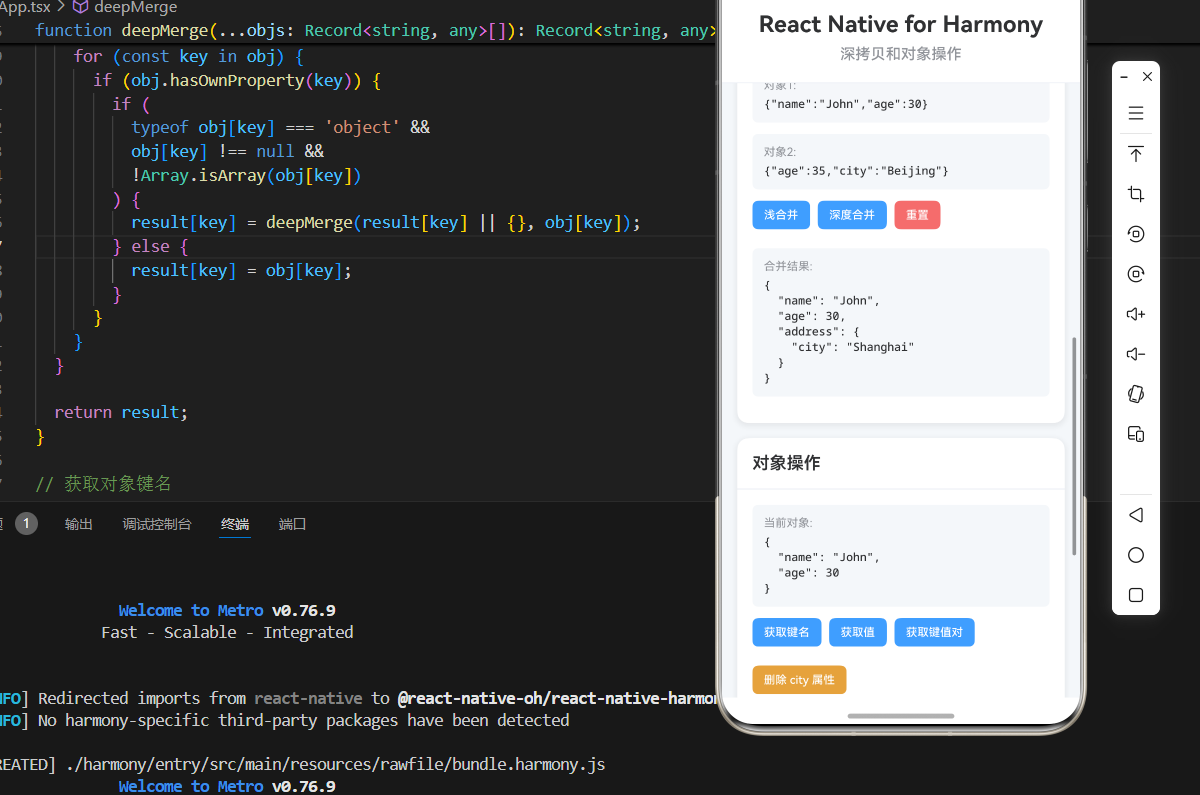
Task: Tap the emulator Recents square button
Action: click(1136, 595)
